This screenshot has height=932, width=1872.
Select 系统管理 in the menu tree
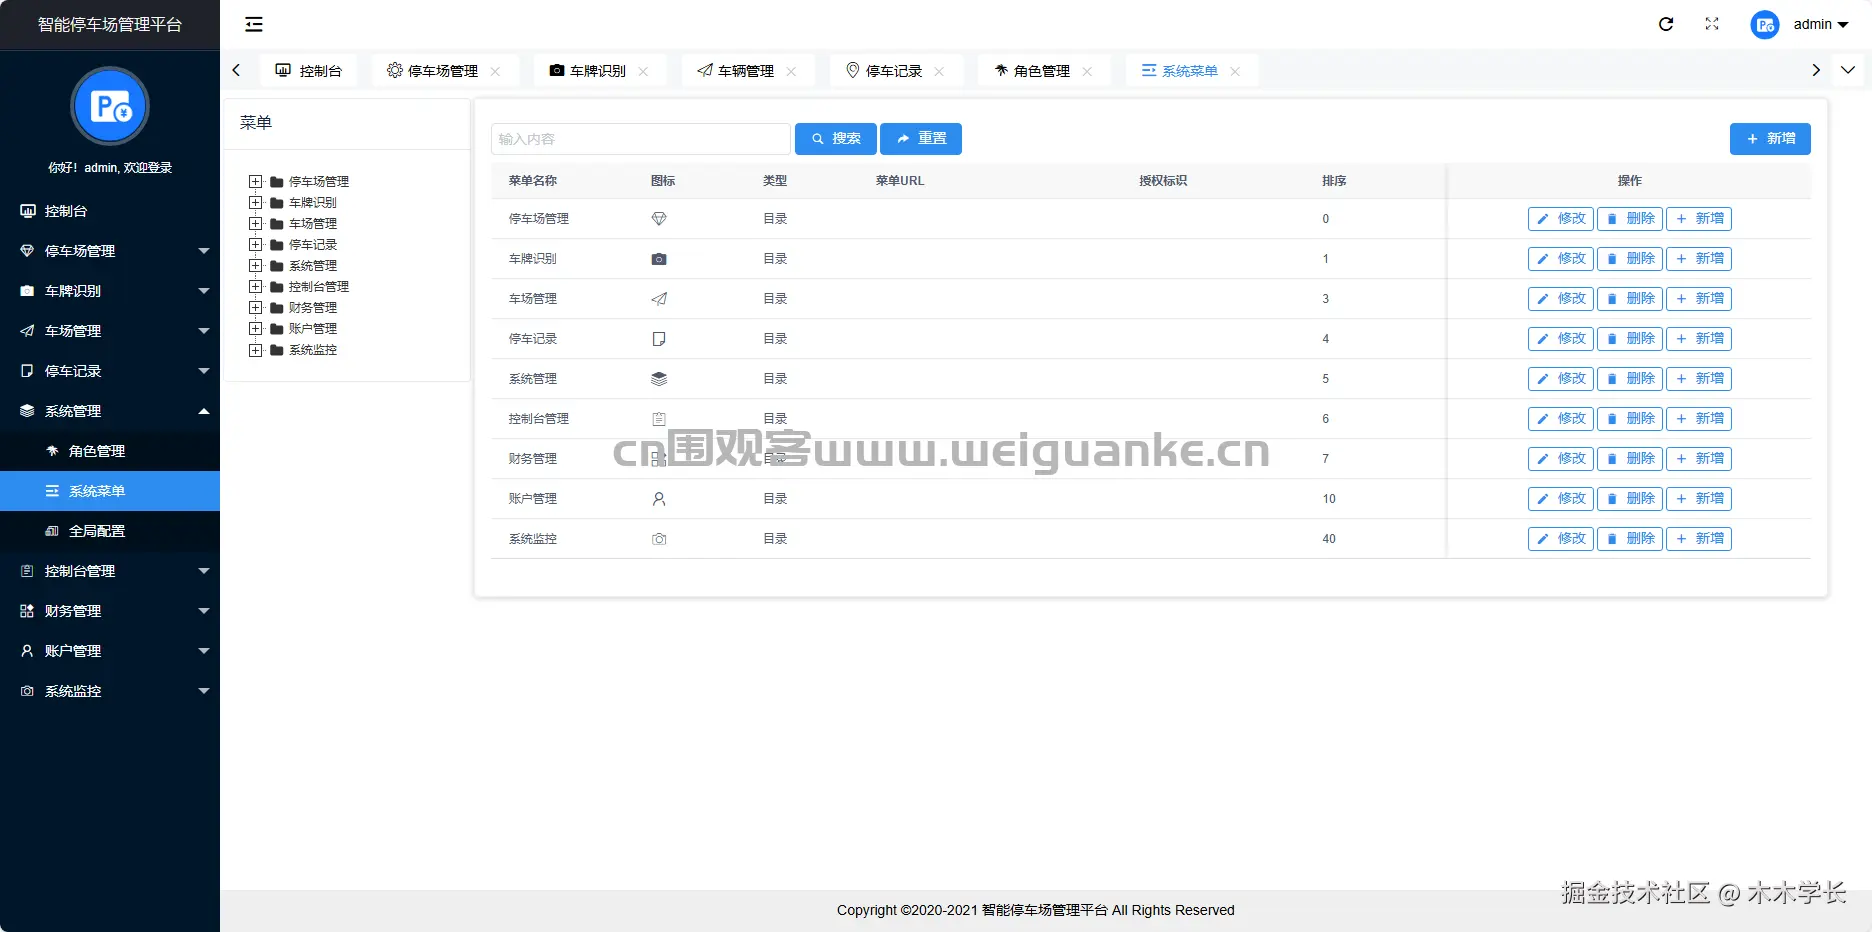[x=313, y=266]
